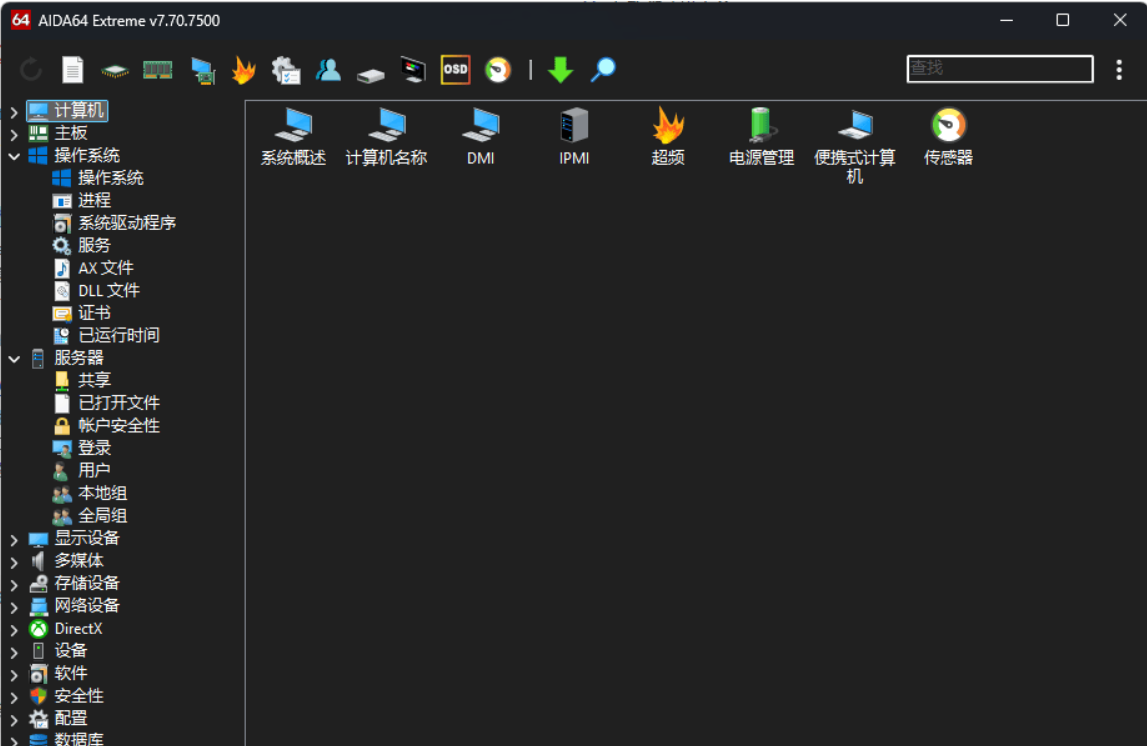Select the DirectX label in the tree
Viewport: 1147px width, 746px height.
coord(78,628)
